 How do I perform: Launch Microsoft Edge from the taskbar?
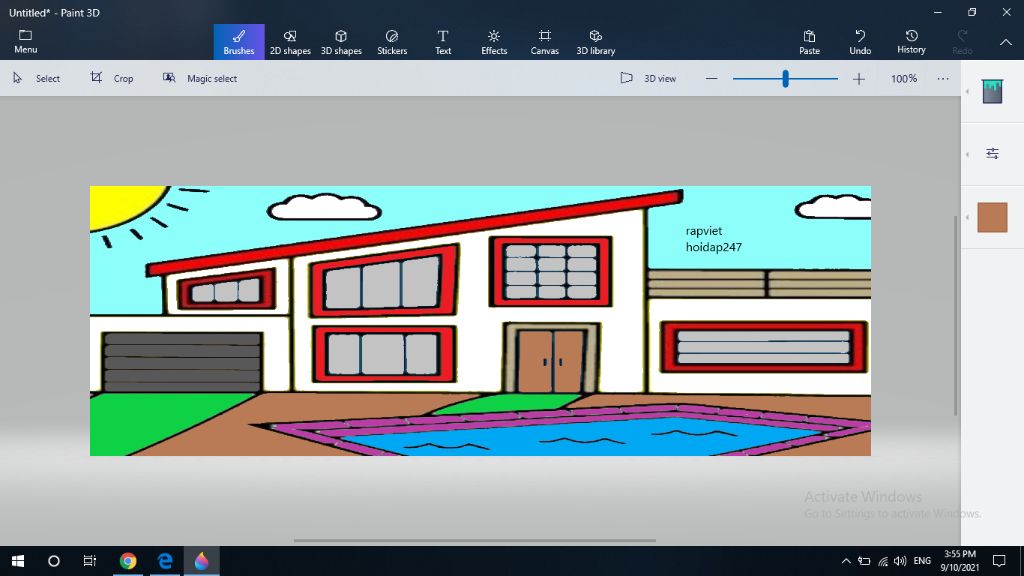[x=165, y=561]
